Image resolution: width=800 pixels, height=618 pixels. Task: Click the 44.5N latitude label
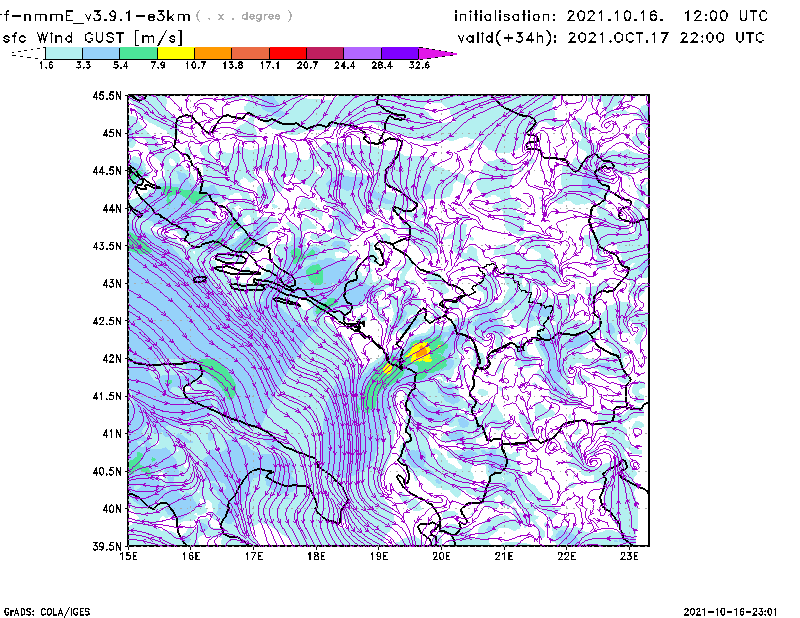[107, 170]
